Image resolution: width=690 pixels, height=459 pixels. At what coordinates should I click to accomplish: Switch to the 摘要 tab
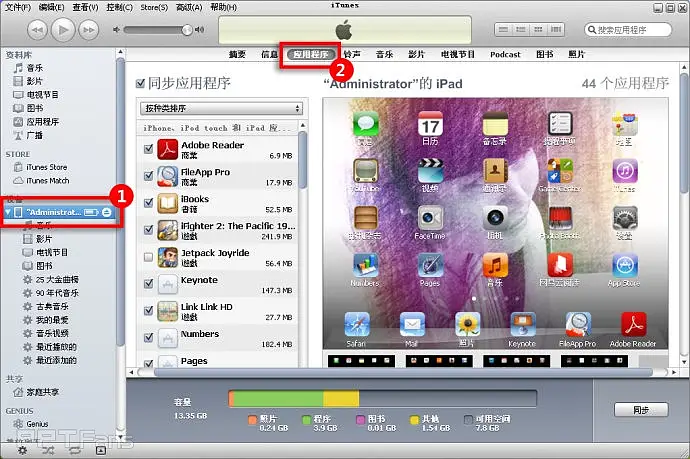[x=237, y=54]
